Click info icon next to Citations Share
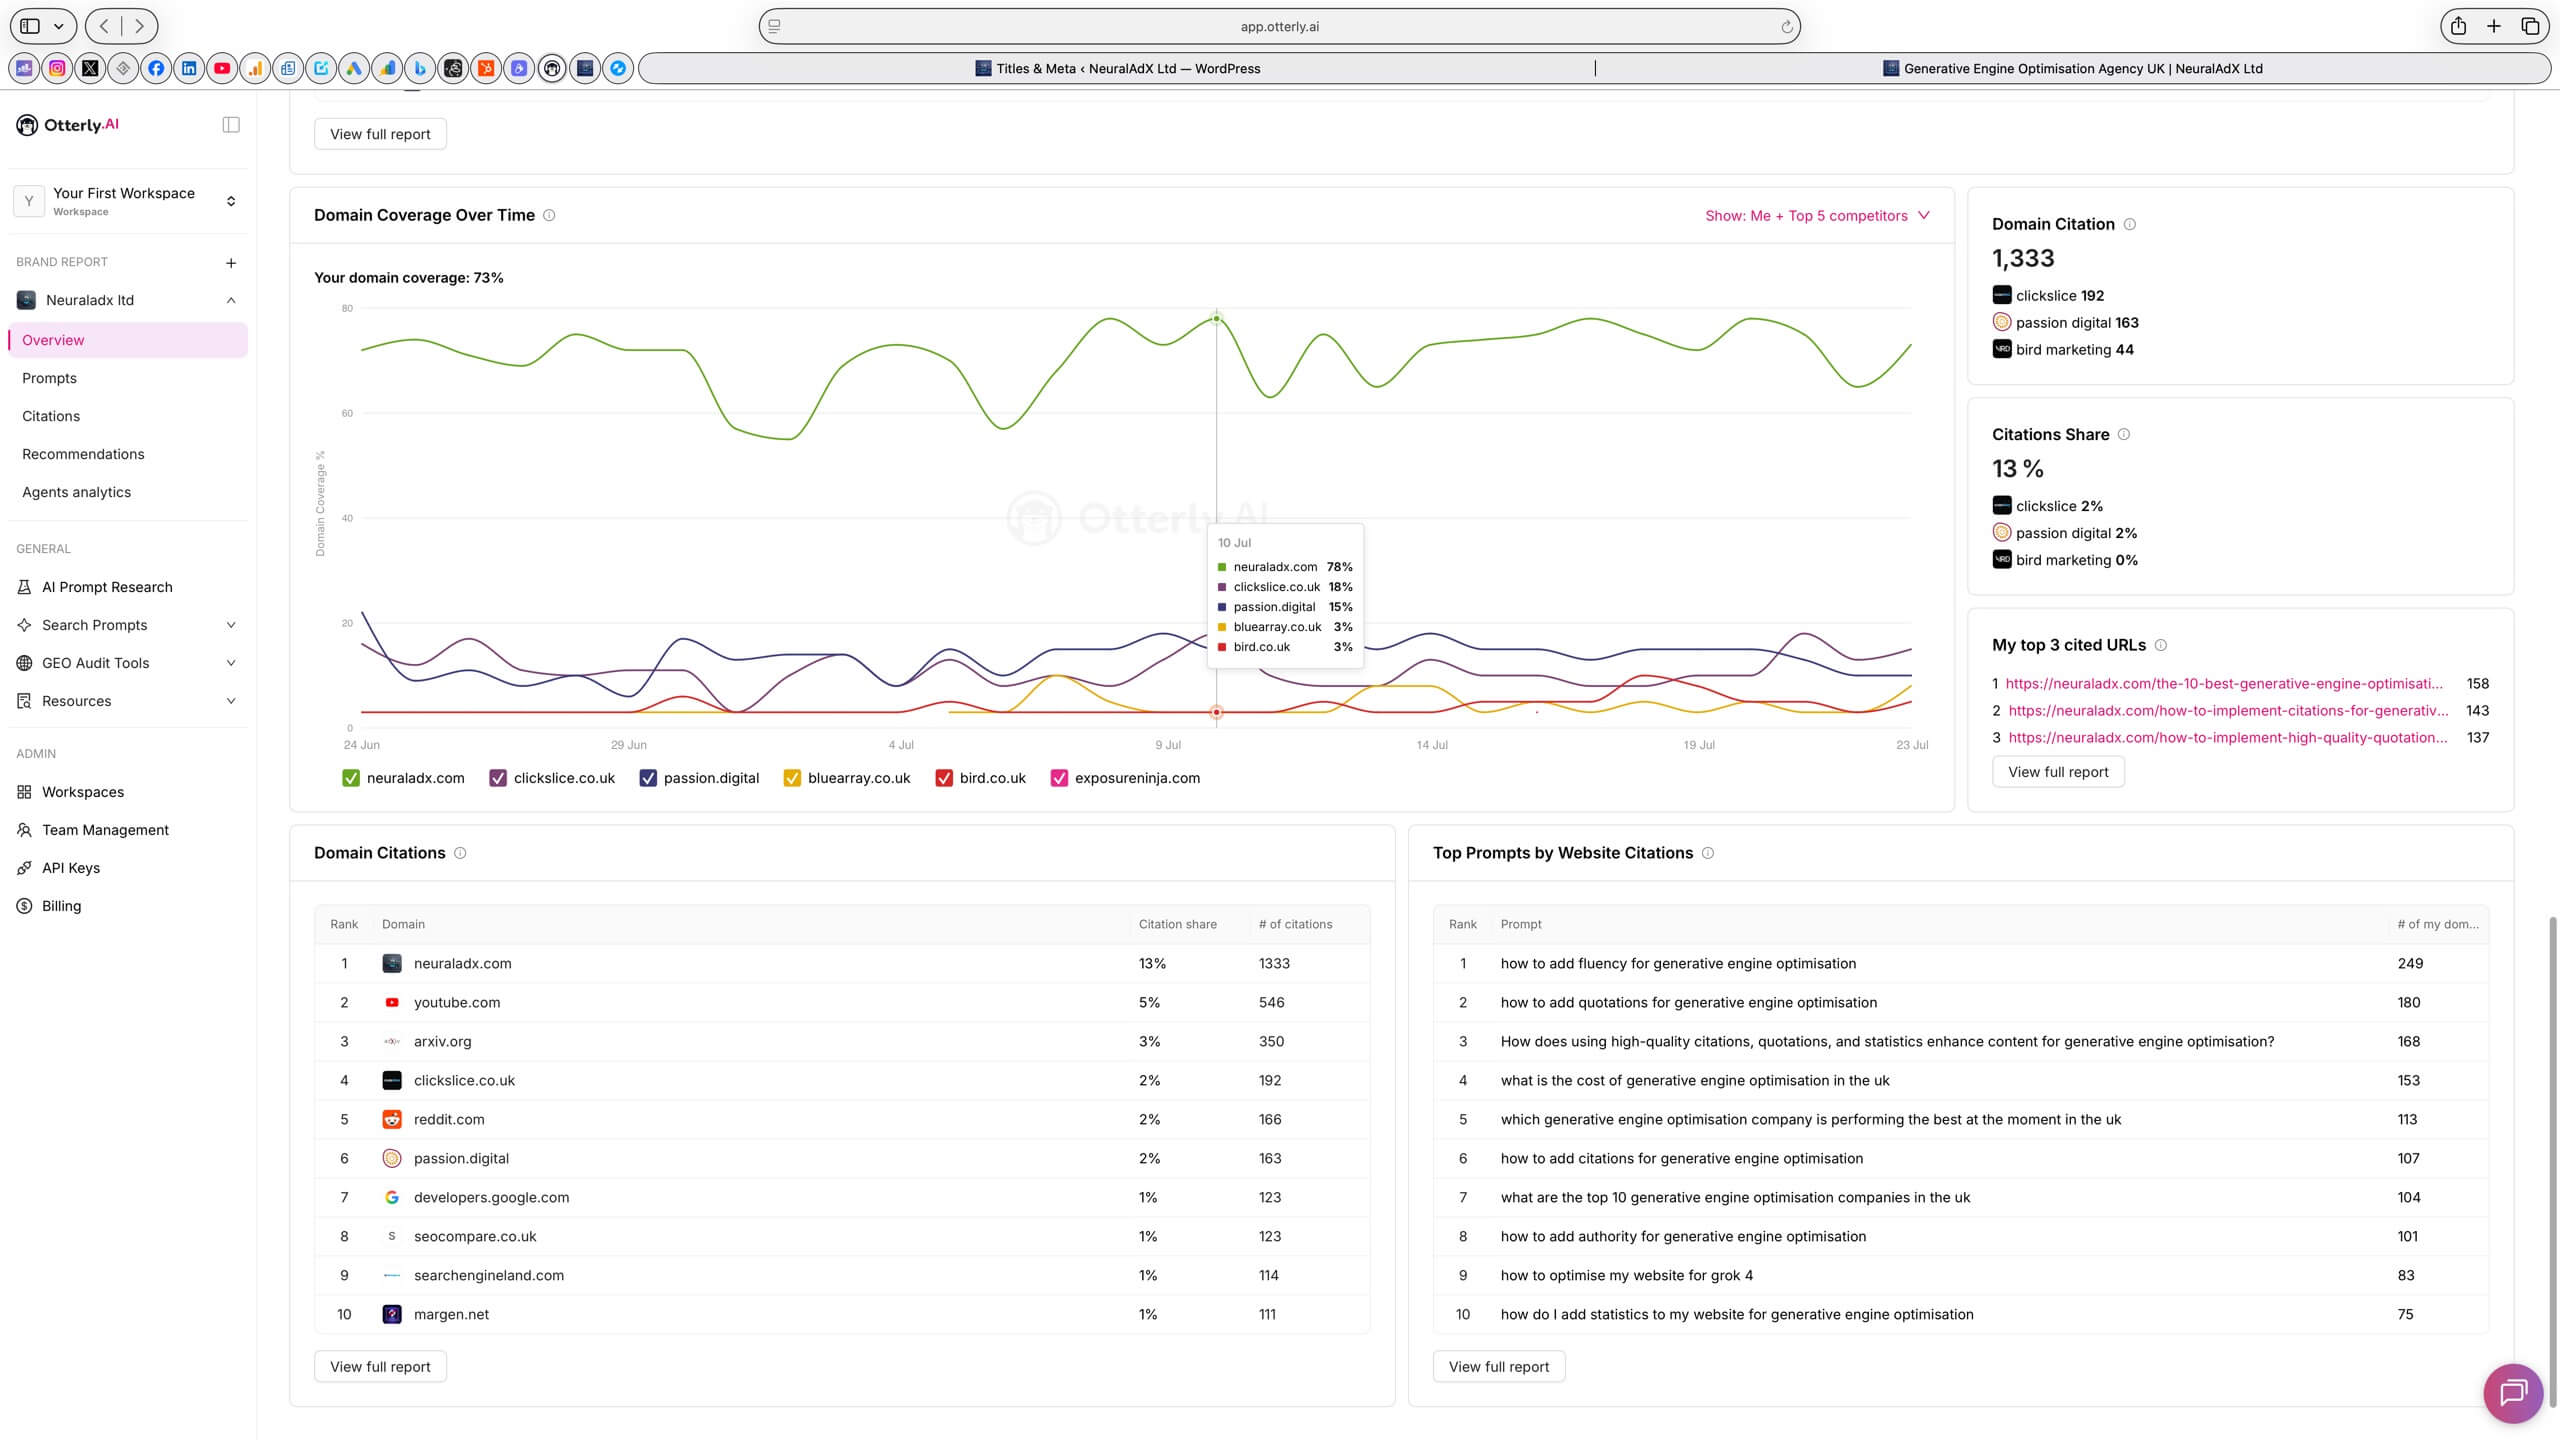The width and height of the screenshot is (2560, 1440). [2124, 434]
